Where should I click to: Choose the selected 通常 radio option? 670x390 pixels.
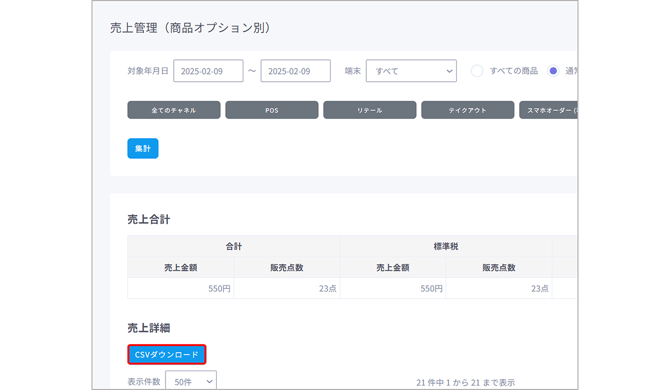[x=553, y=71]
